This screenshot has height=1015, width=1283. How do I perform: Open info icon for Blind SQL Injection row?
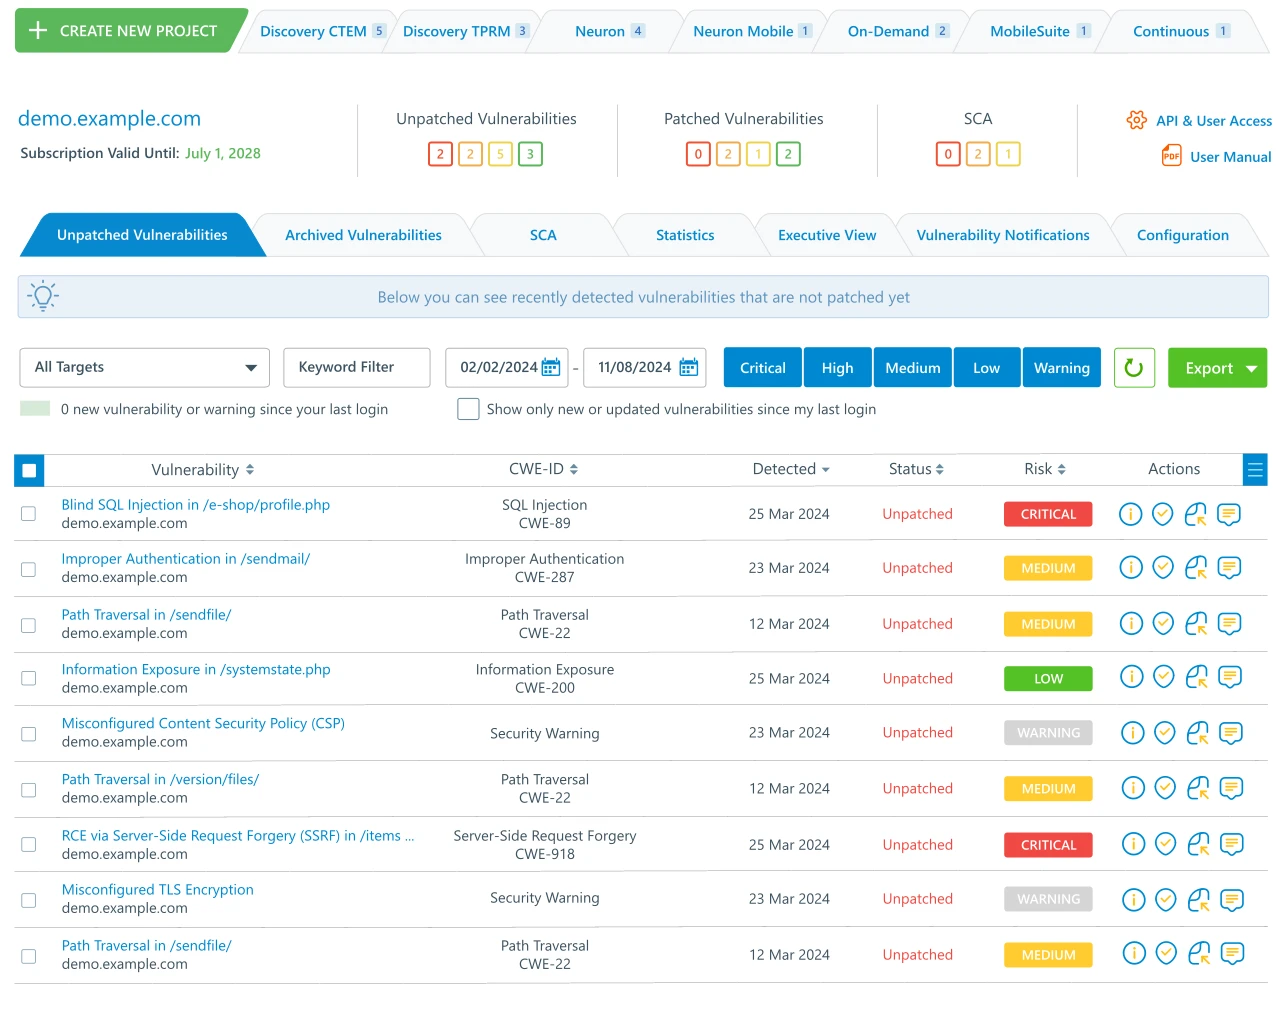click(x=1130, y=514)
